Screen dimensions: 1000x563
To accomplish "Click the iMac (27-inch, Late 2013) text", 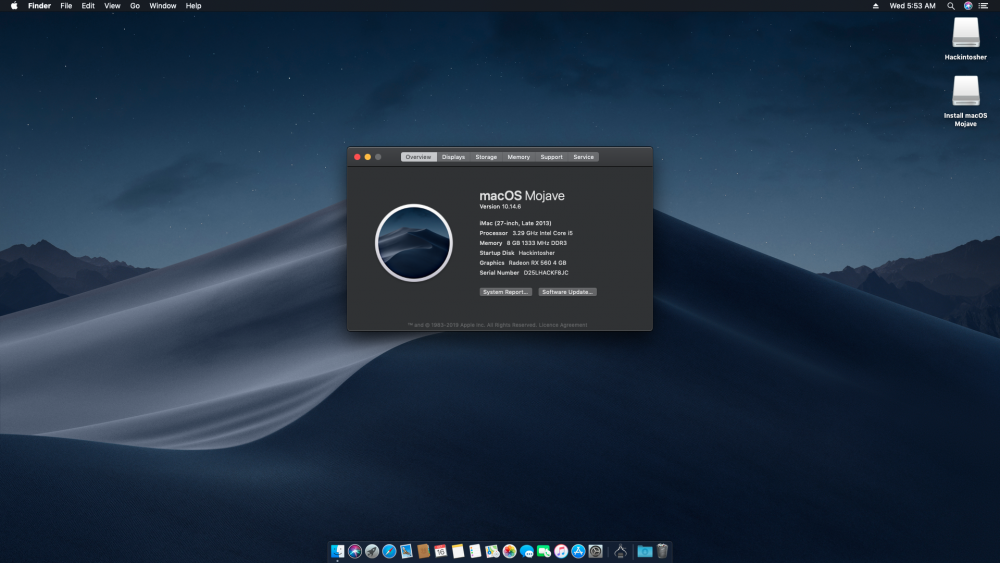I will coord(515,223).
